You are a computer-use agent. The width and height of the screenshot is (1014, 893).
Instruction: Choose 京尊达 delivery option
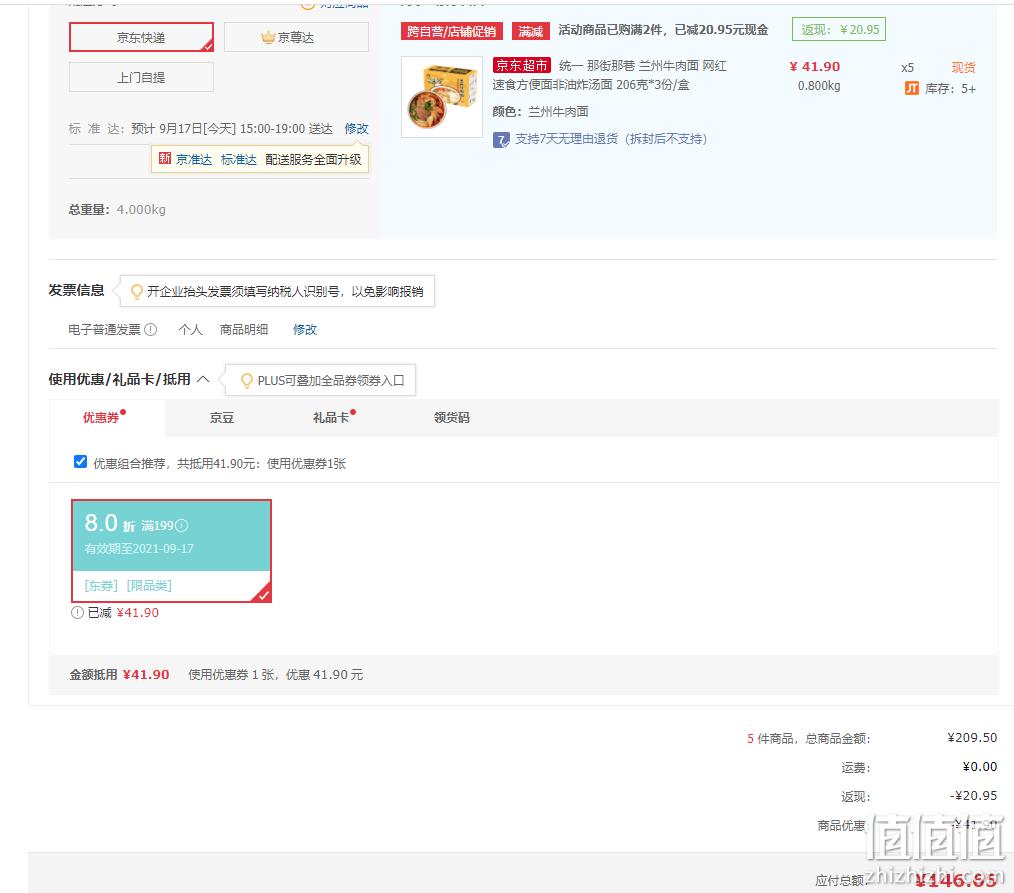296,37
